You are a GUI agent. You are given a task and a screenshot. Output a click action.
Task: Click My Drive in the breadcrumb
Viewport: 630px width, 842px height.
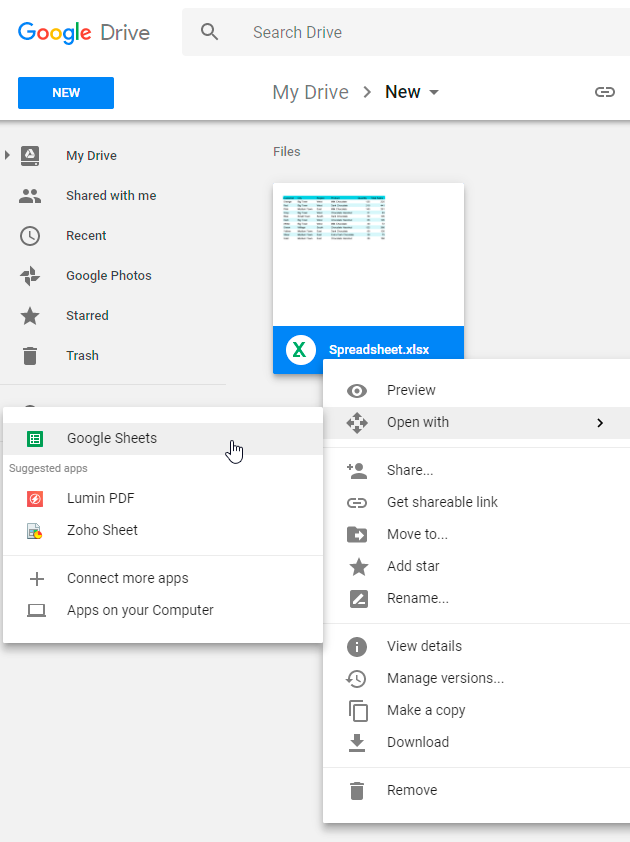coord(310,92)
